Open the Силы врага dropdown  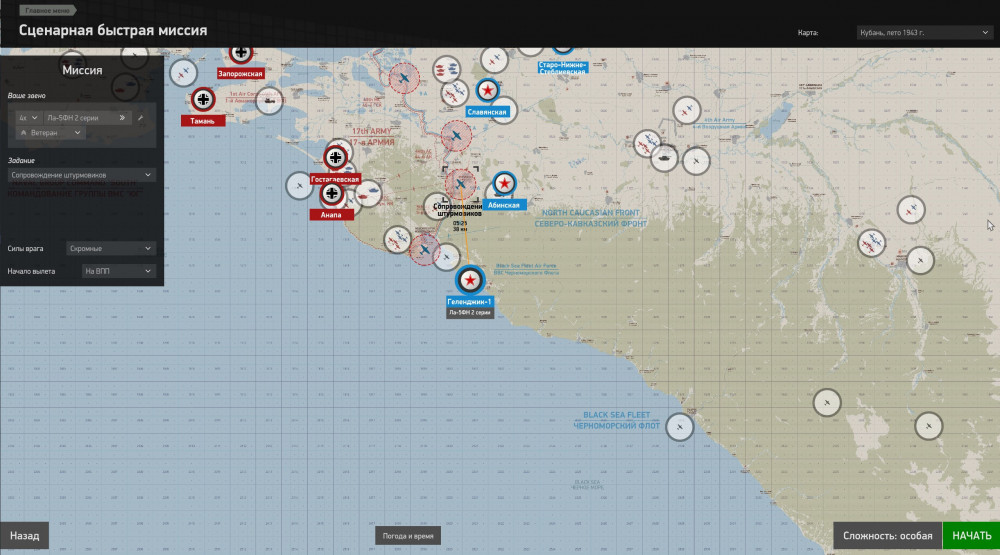110,248
